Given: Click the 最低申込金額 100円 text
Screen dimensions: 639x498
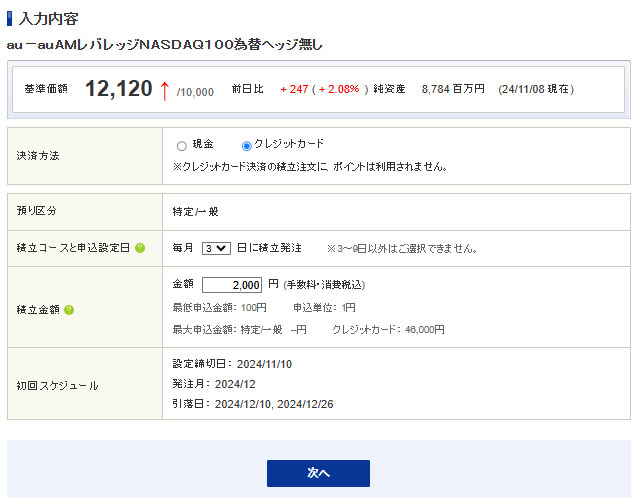Looking at the screenshot, I should pos(220,307).
